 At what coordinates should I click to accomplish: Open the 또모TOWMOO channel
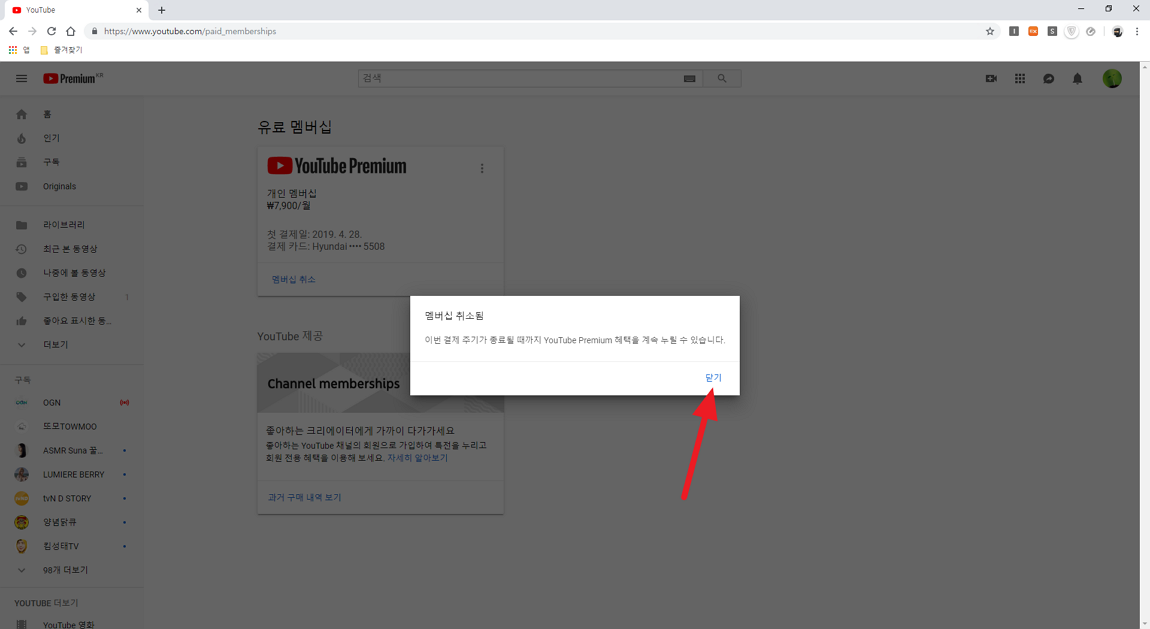(x=72, y=427)
